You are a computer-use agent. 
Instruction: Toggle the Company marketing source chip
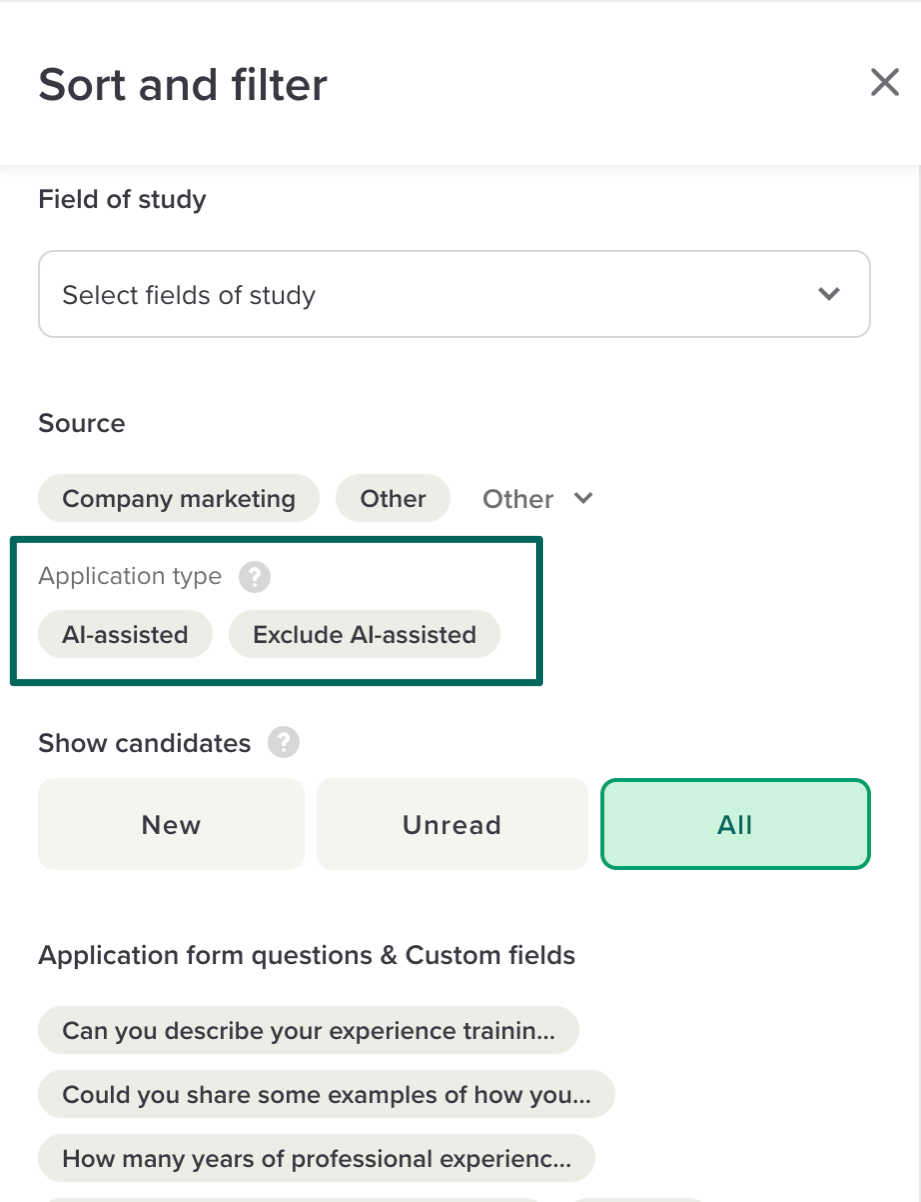pos(179,499)
